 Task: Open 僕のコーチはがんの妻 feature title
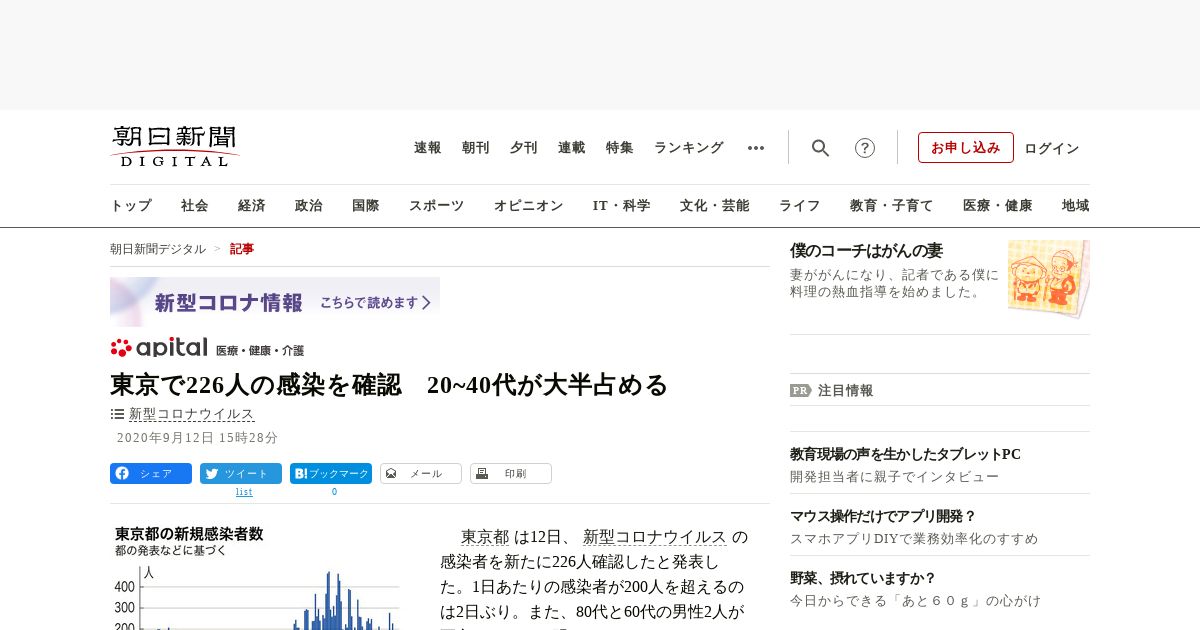[x=866, y=251]
